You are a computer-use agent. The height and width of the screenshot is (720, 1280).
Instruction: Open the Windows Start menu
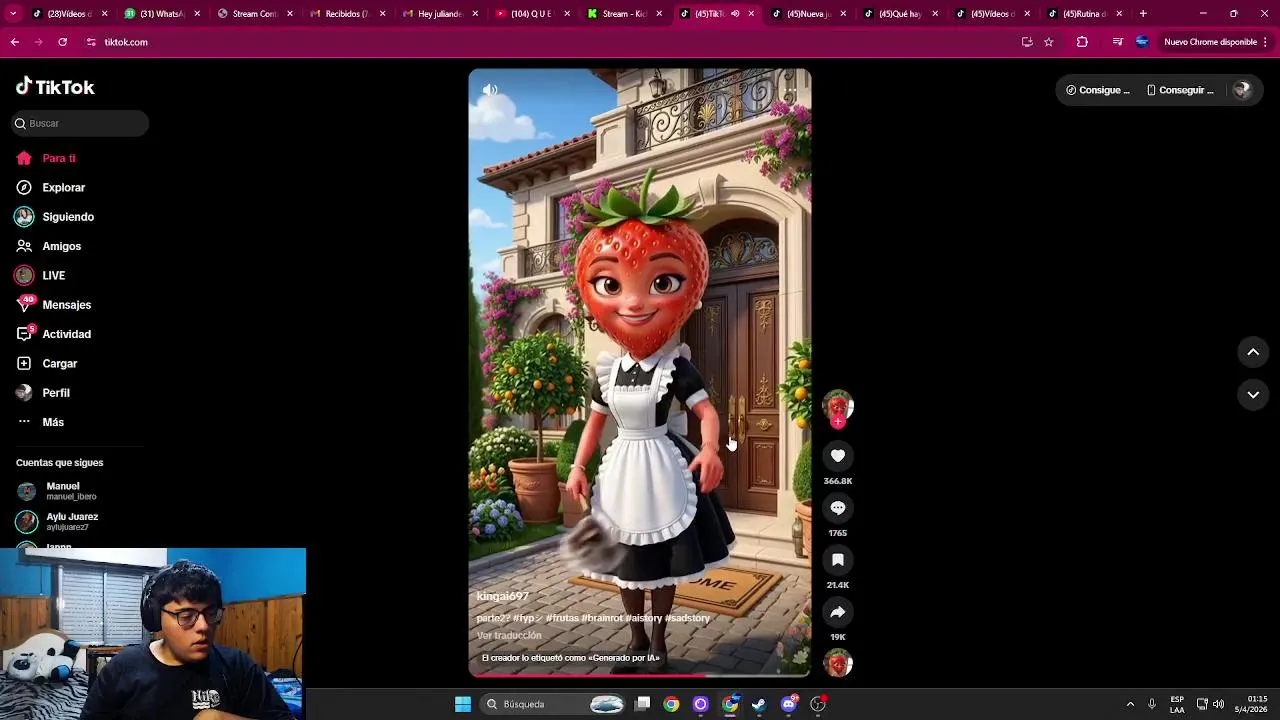[463, 704]
